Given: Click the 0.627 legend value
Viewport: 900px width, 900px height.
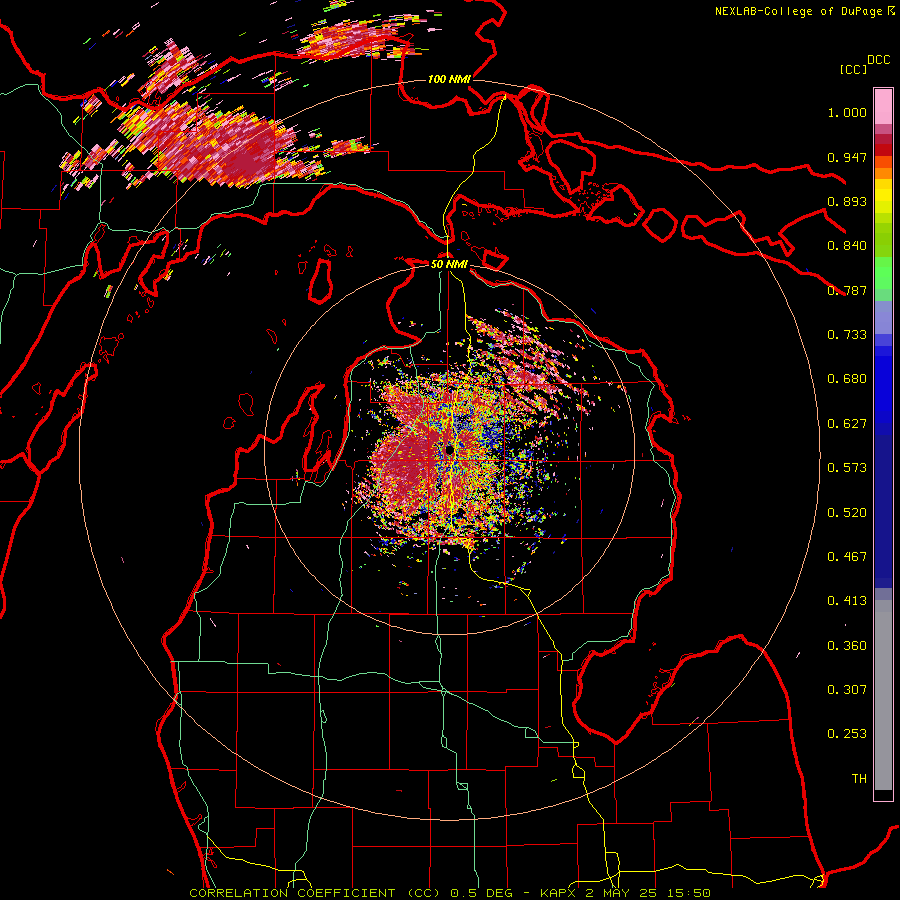Looking at the screenshot, I should click(x=847, y=424).
